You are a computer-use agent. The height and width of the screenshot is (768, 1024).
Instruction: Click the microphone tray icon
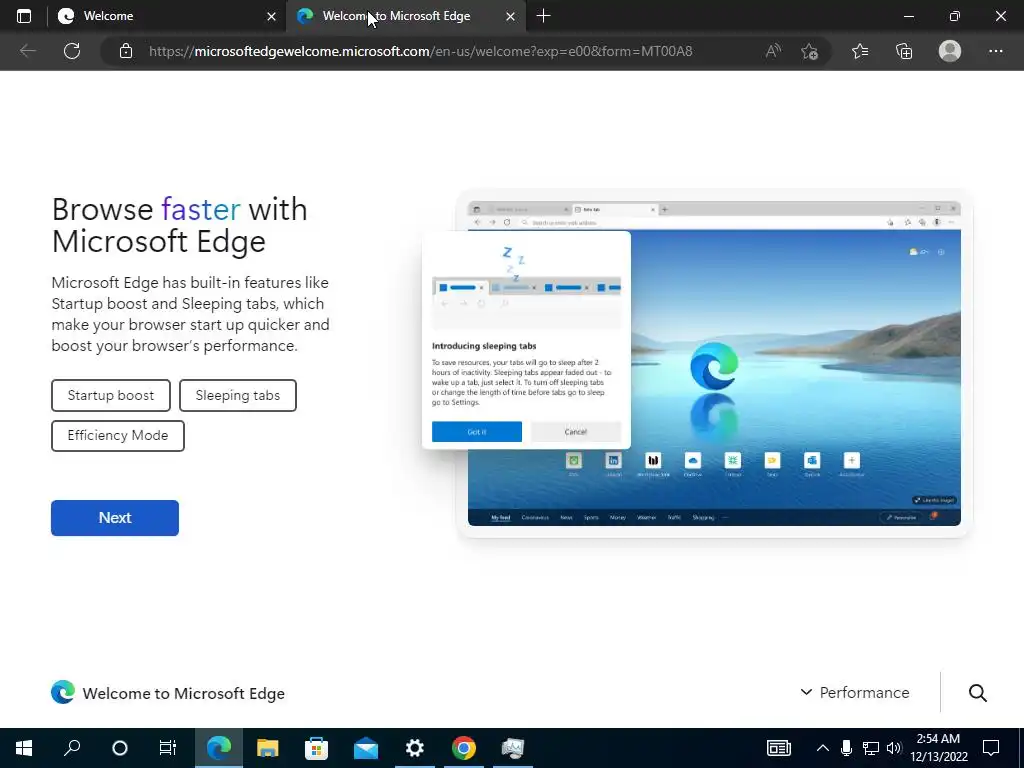(846, 748)
